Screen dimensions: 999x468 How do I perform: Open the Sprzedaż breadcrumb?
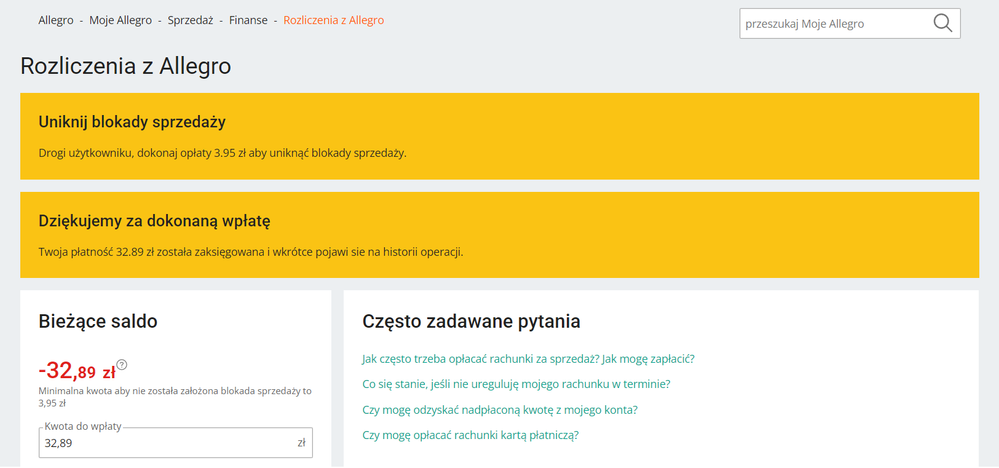190,20
